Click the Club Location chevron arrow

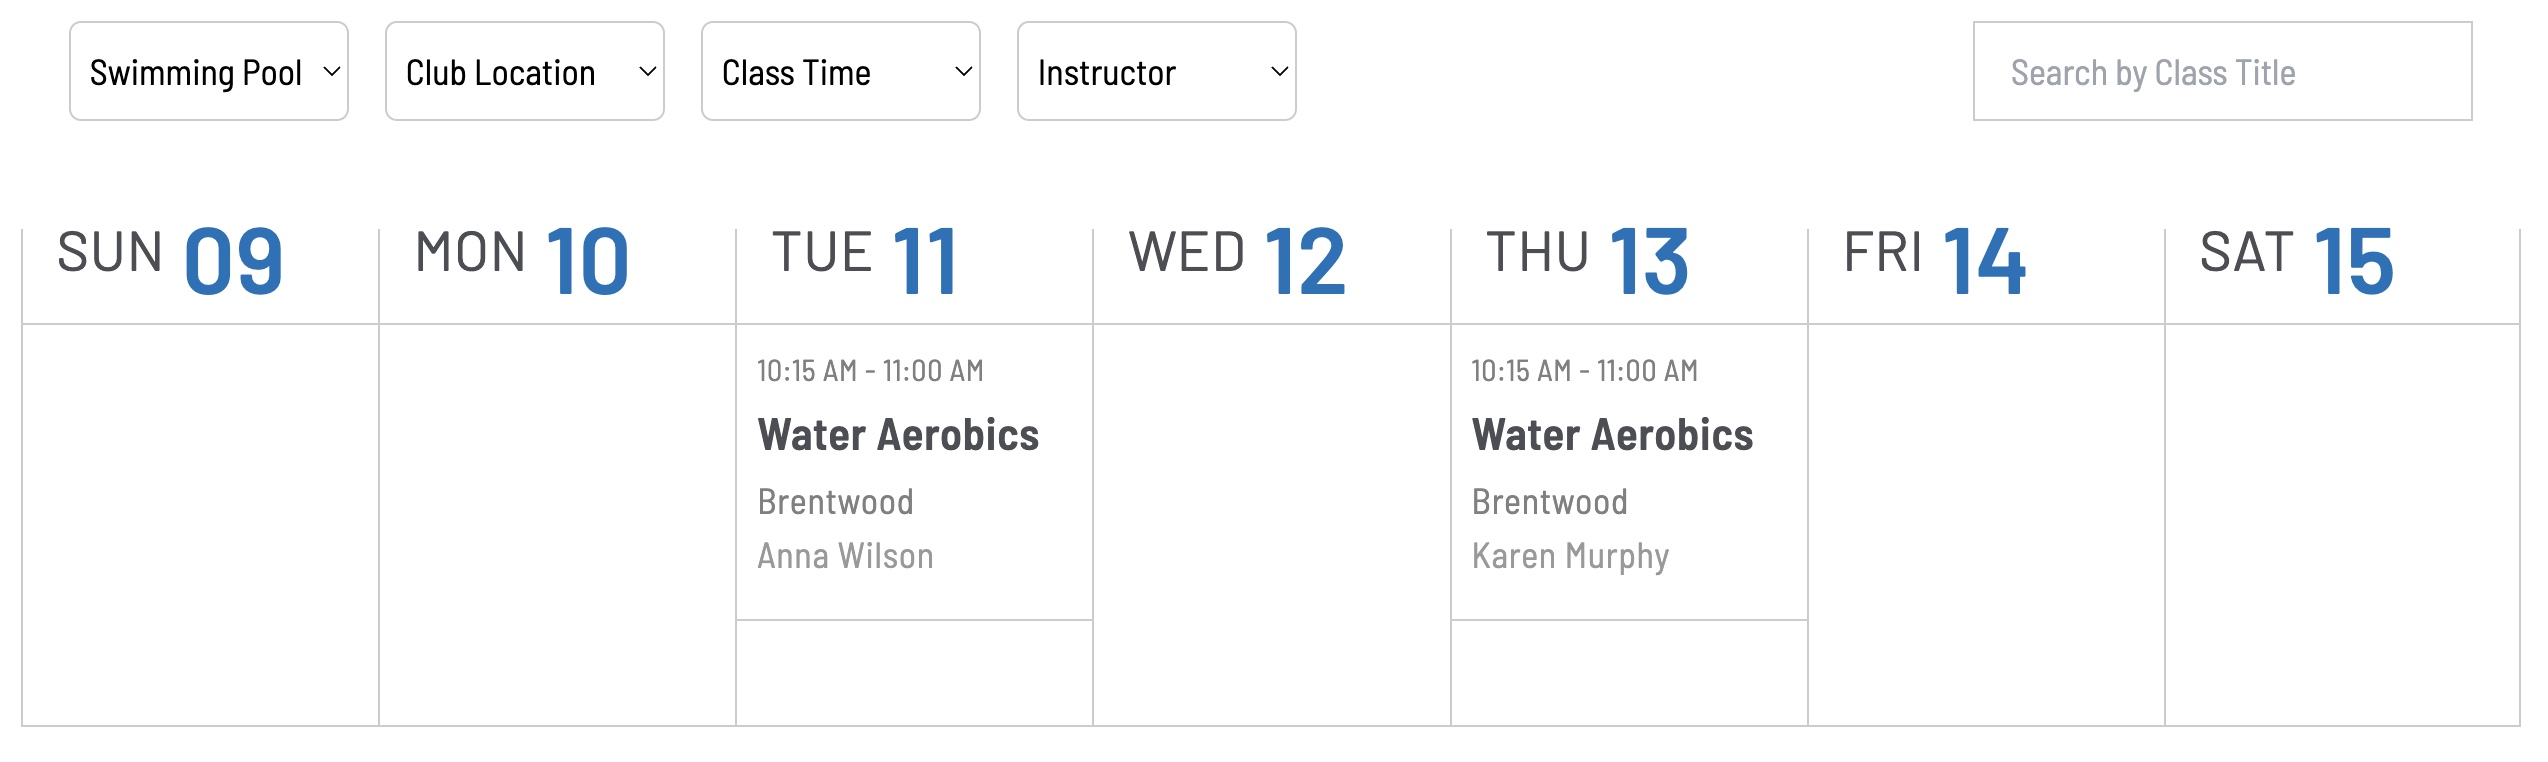tap(646, 71)
